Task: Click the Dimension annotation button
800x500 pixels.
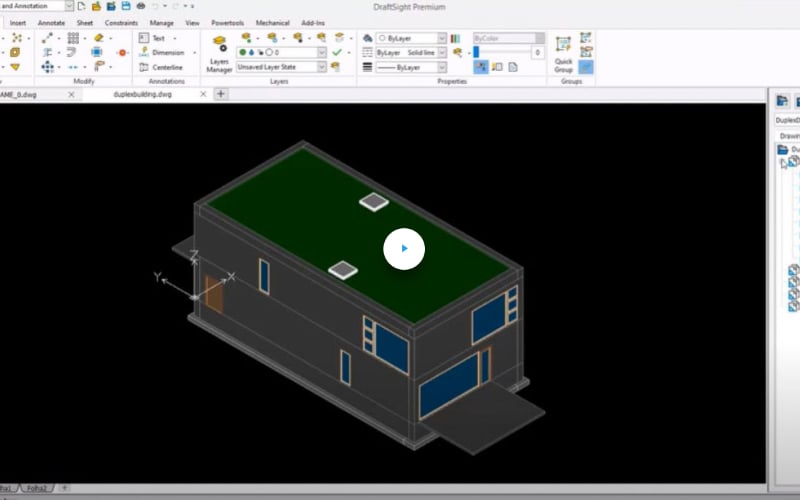Action: [162, 53]
